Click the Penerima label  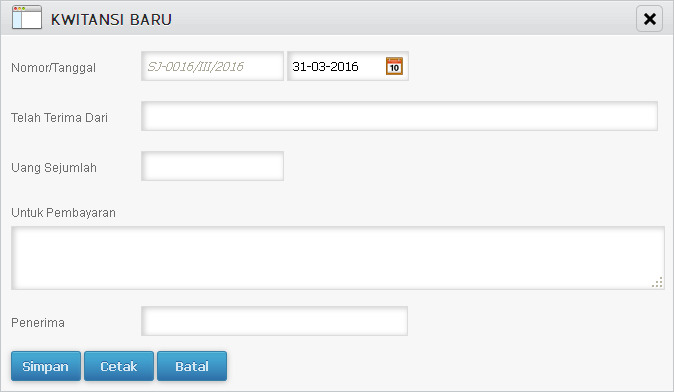tap(38, 323)
